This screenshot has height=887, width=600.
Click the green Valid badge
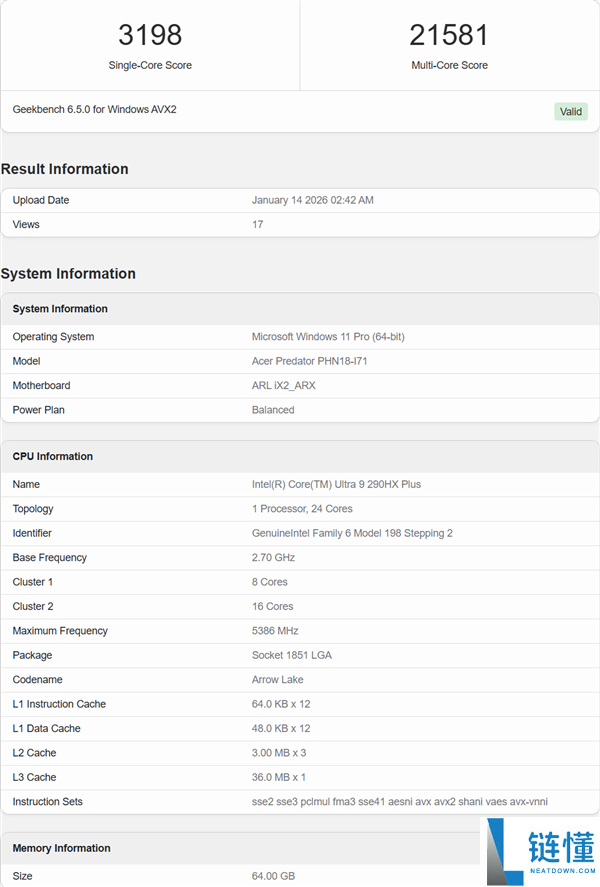point(571,111)
